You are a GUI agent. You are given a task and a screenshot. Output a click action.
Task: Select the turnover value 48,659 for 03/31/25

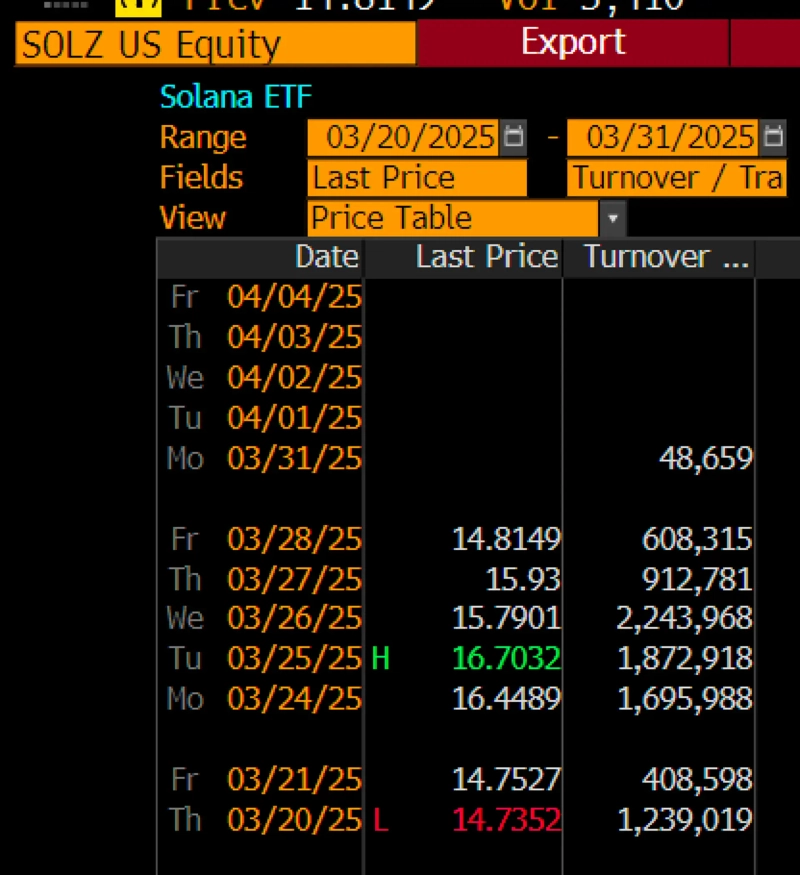(705, 458)
